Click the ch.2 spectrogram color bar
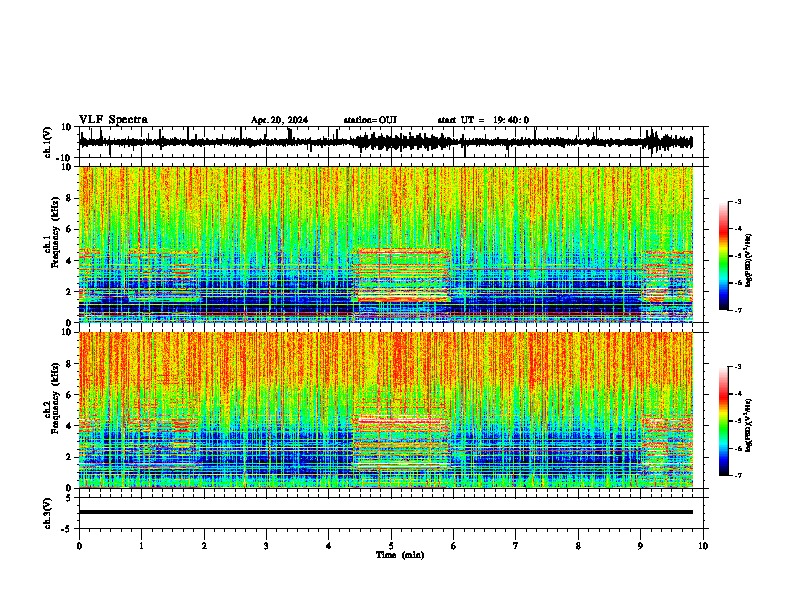 [x=723, y=421]
